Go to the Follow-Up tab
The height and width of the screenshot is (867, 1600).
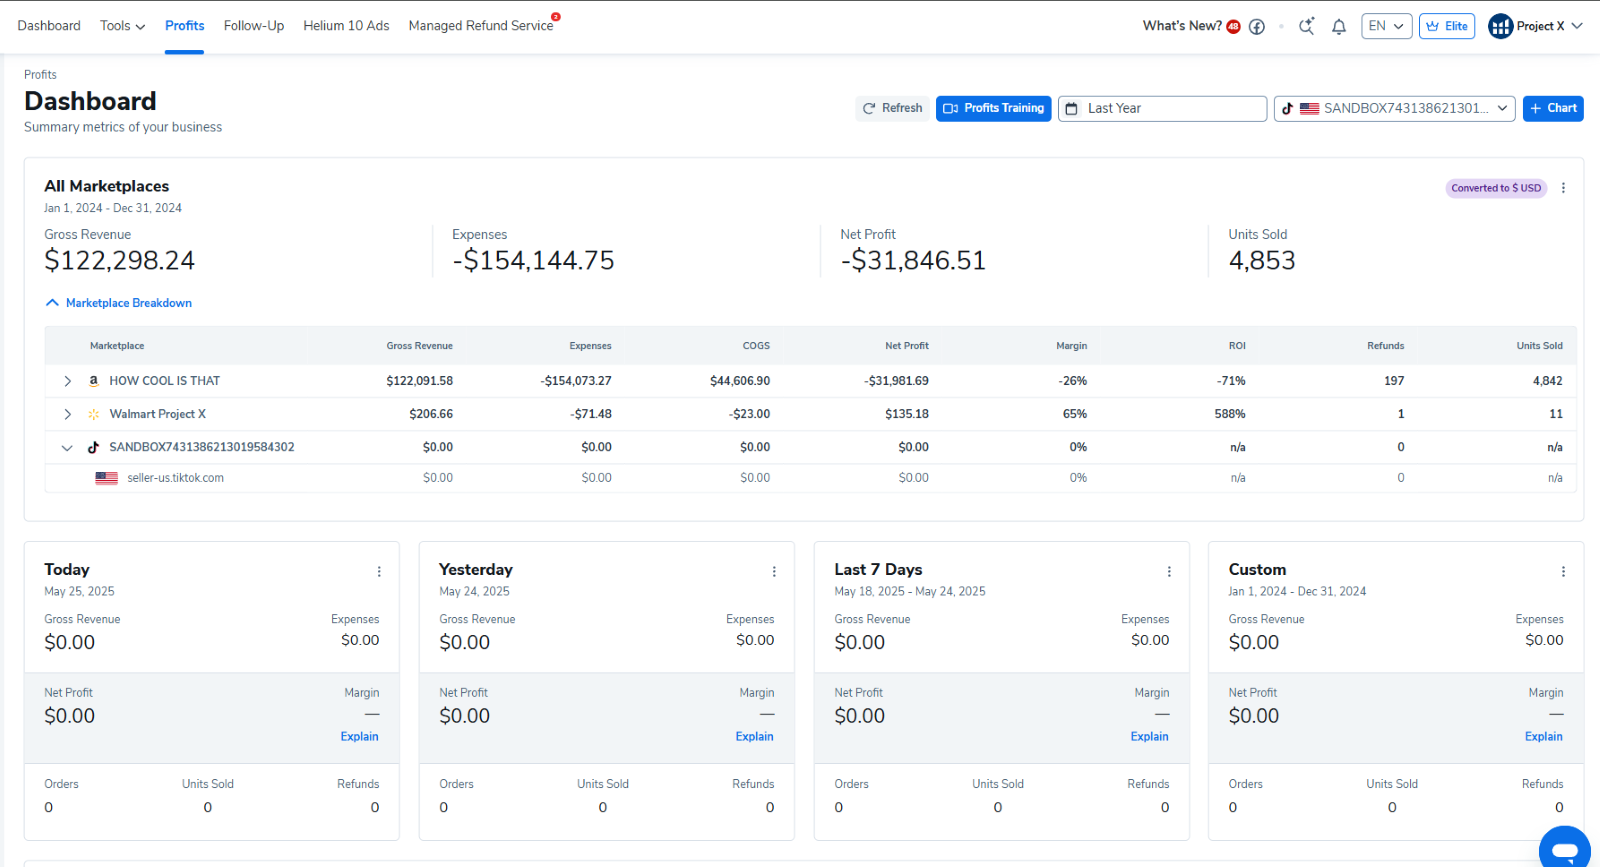(254, 26)
